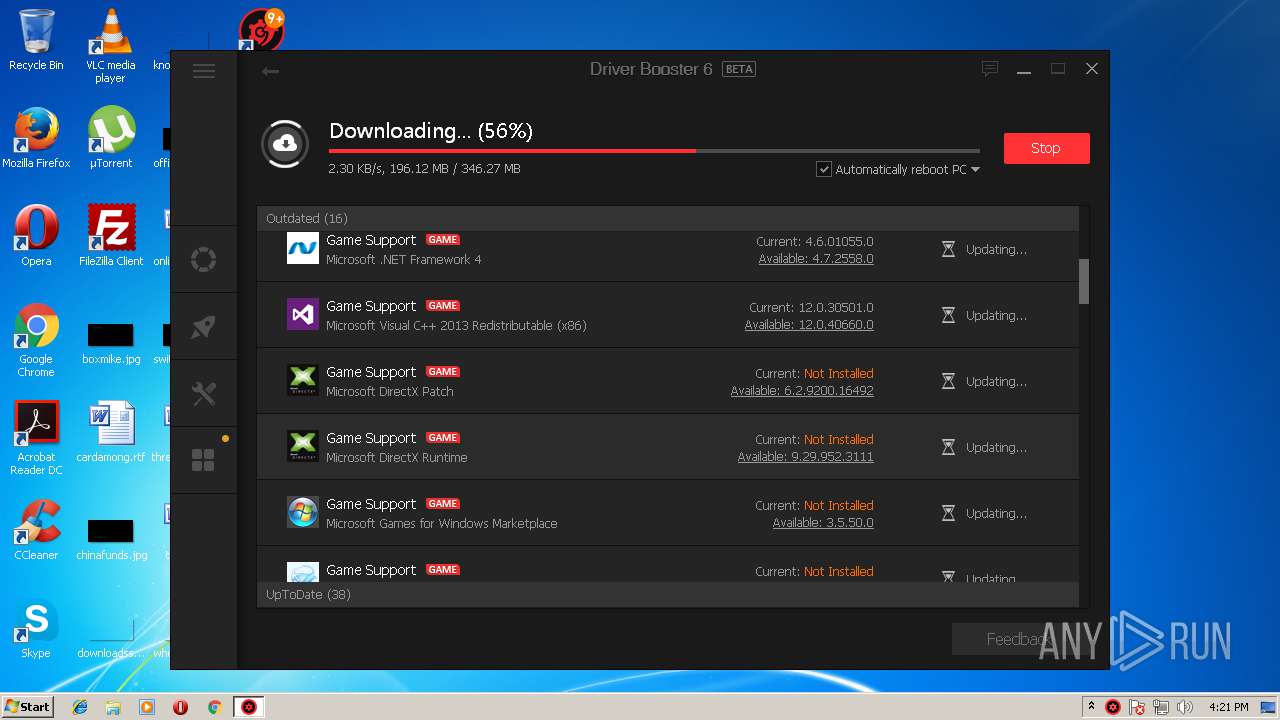Open the µTorrent desktop shortcut
1280x720 pixels.
coord(110,138)
